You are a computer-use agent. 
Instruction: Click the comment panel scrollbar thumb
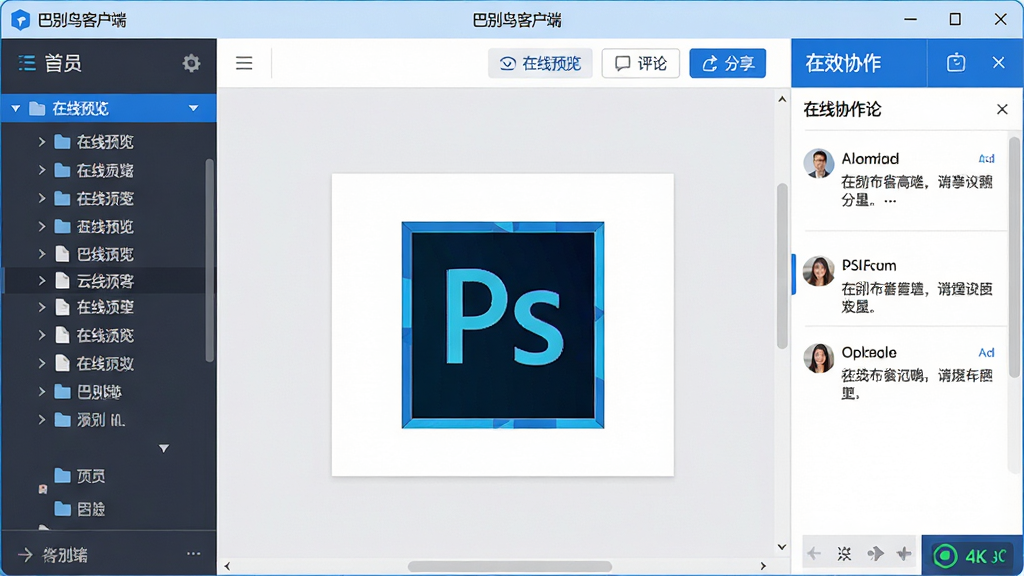(1014, 257)
